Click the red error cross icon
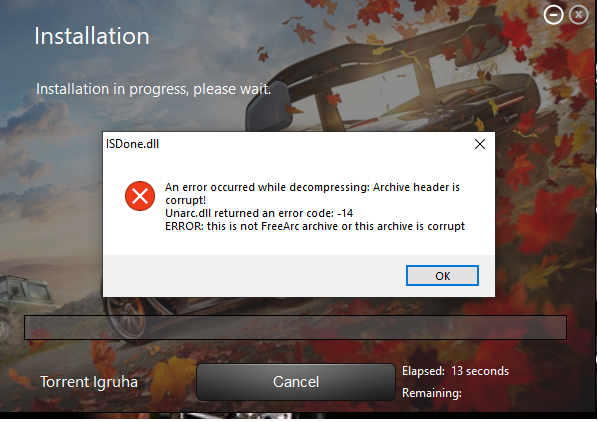This screenshot has width=598, height=422. pyautogui.click(x=140, y=196)
